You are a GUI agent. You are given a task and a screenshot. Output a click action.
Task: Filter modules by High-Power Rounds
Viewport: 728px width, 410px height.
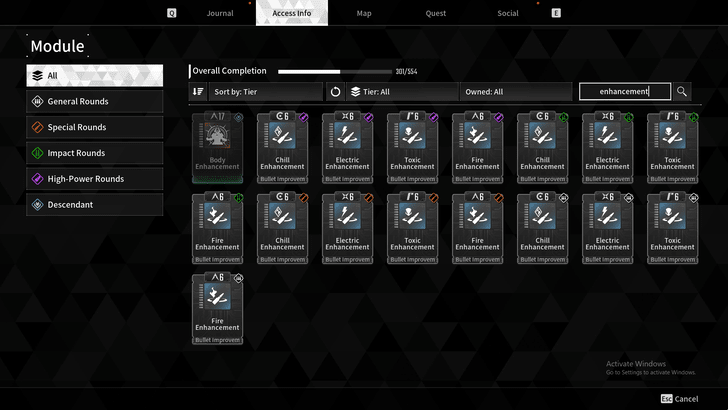point(95,179)
